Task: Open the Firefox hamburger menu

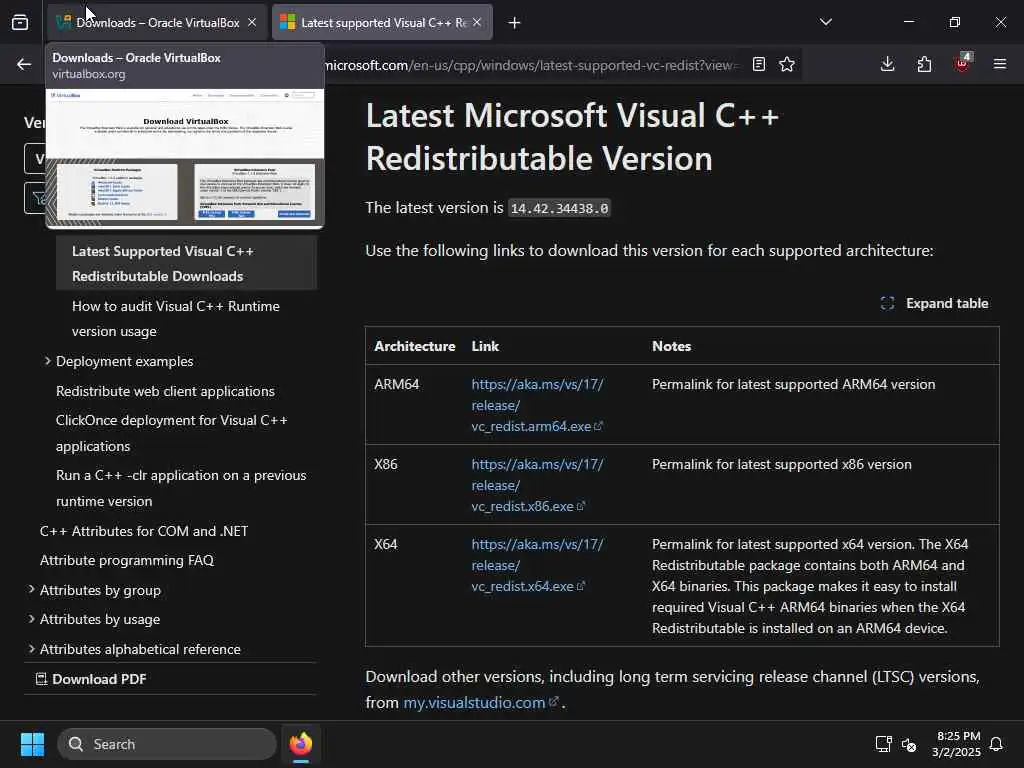Action: (1000, 64)
